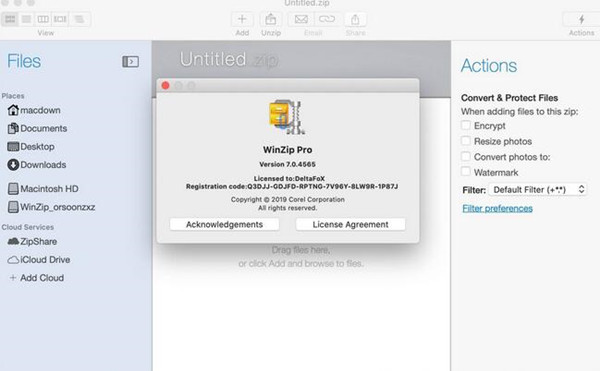This screenshot has width=600, height=371.
Task: Open the Actions lightning bolt toolbar item
Action: click(581, 19)
